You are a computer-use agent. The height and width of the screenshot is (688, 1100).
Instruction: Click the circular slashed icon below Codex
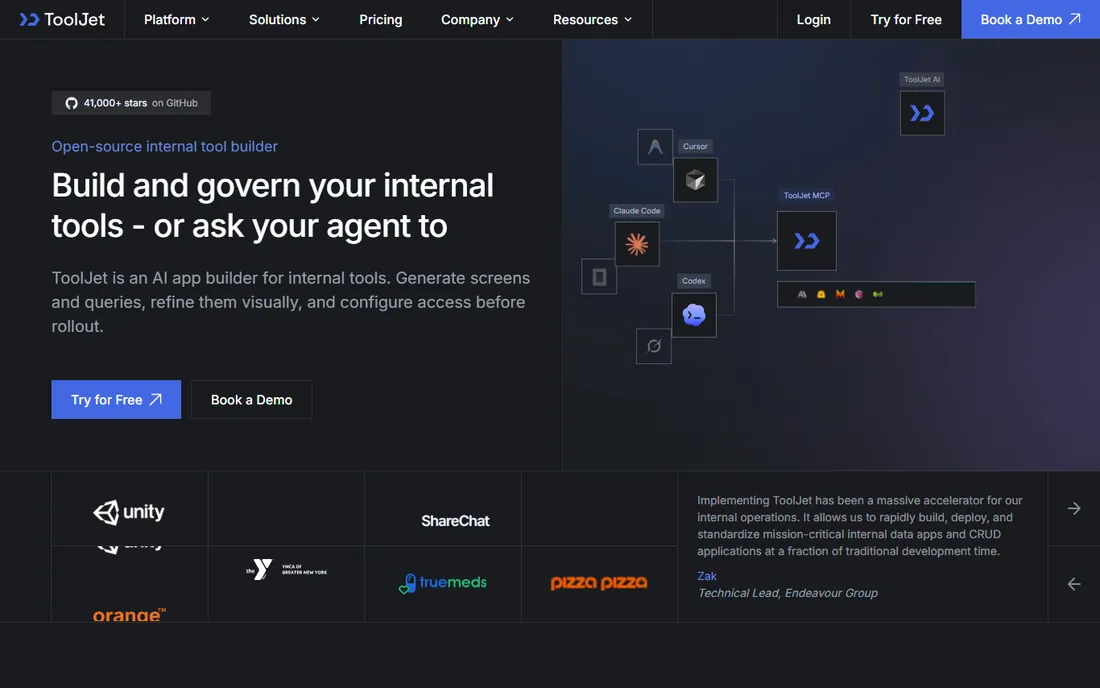[x=654, y=346]
